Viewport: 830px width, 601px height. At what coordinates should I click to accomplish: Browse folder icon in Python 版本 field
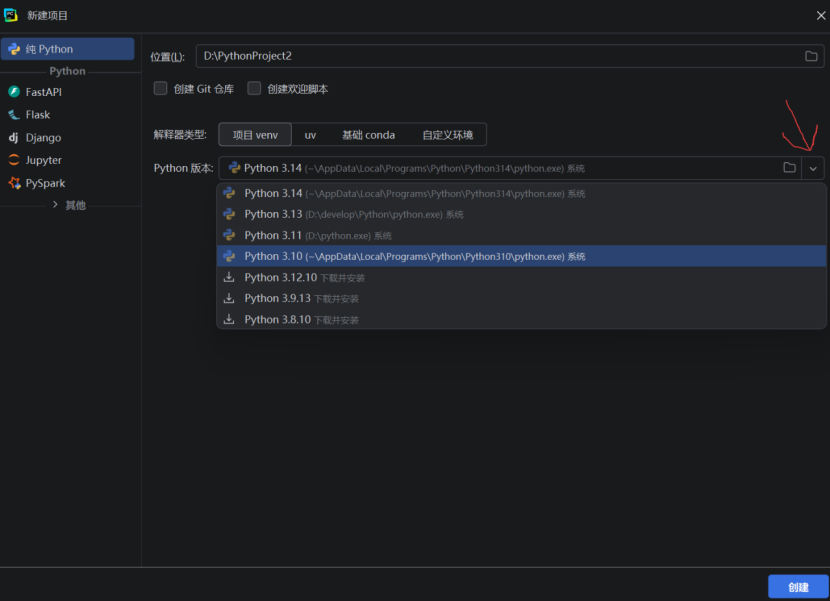tap(789, 168)
